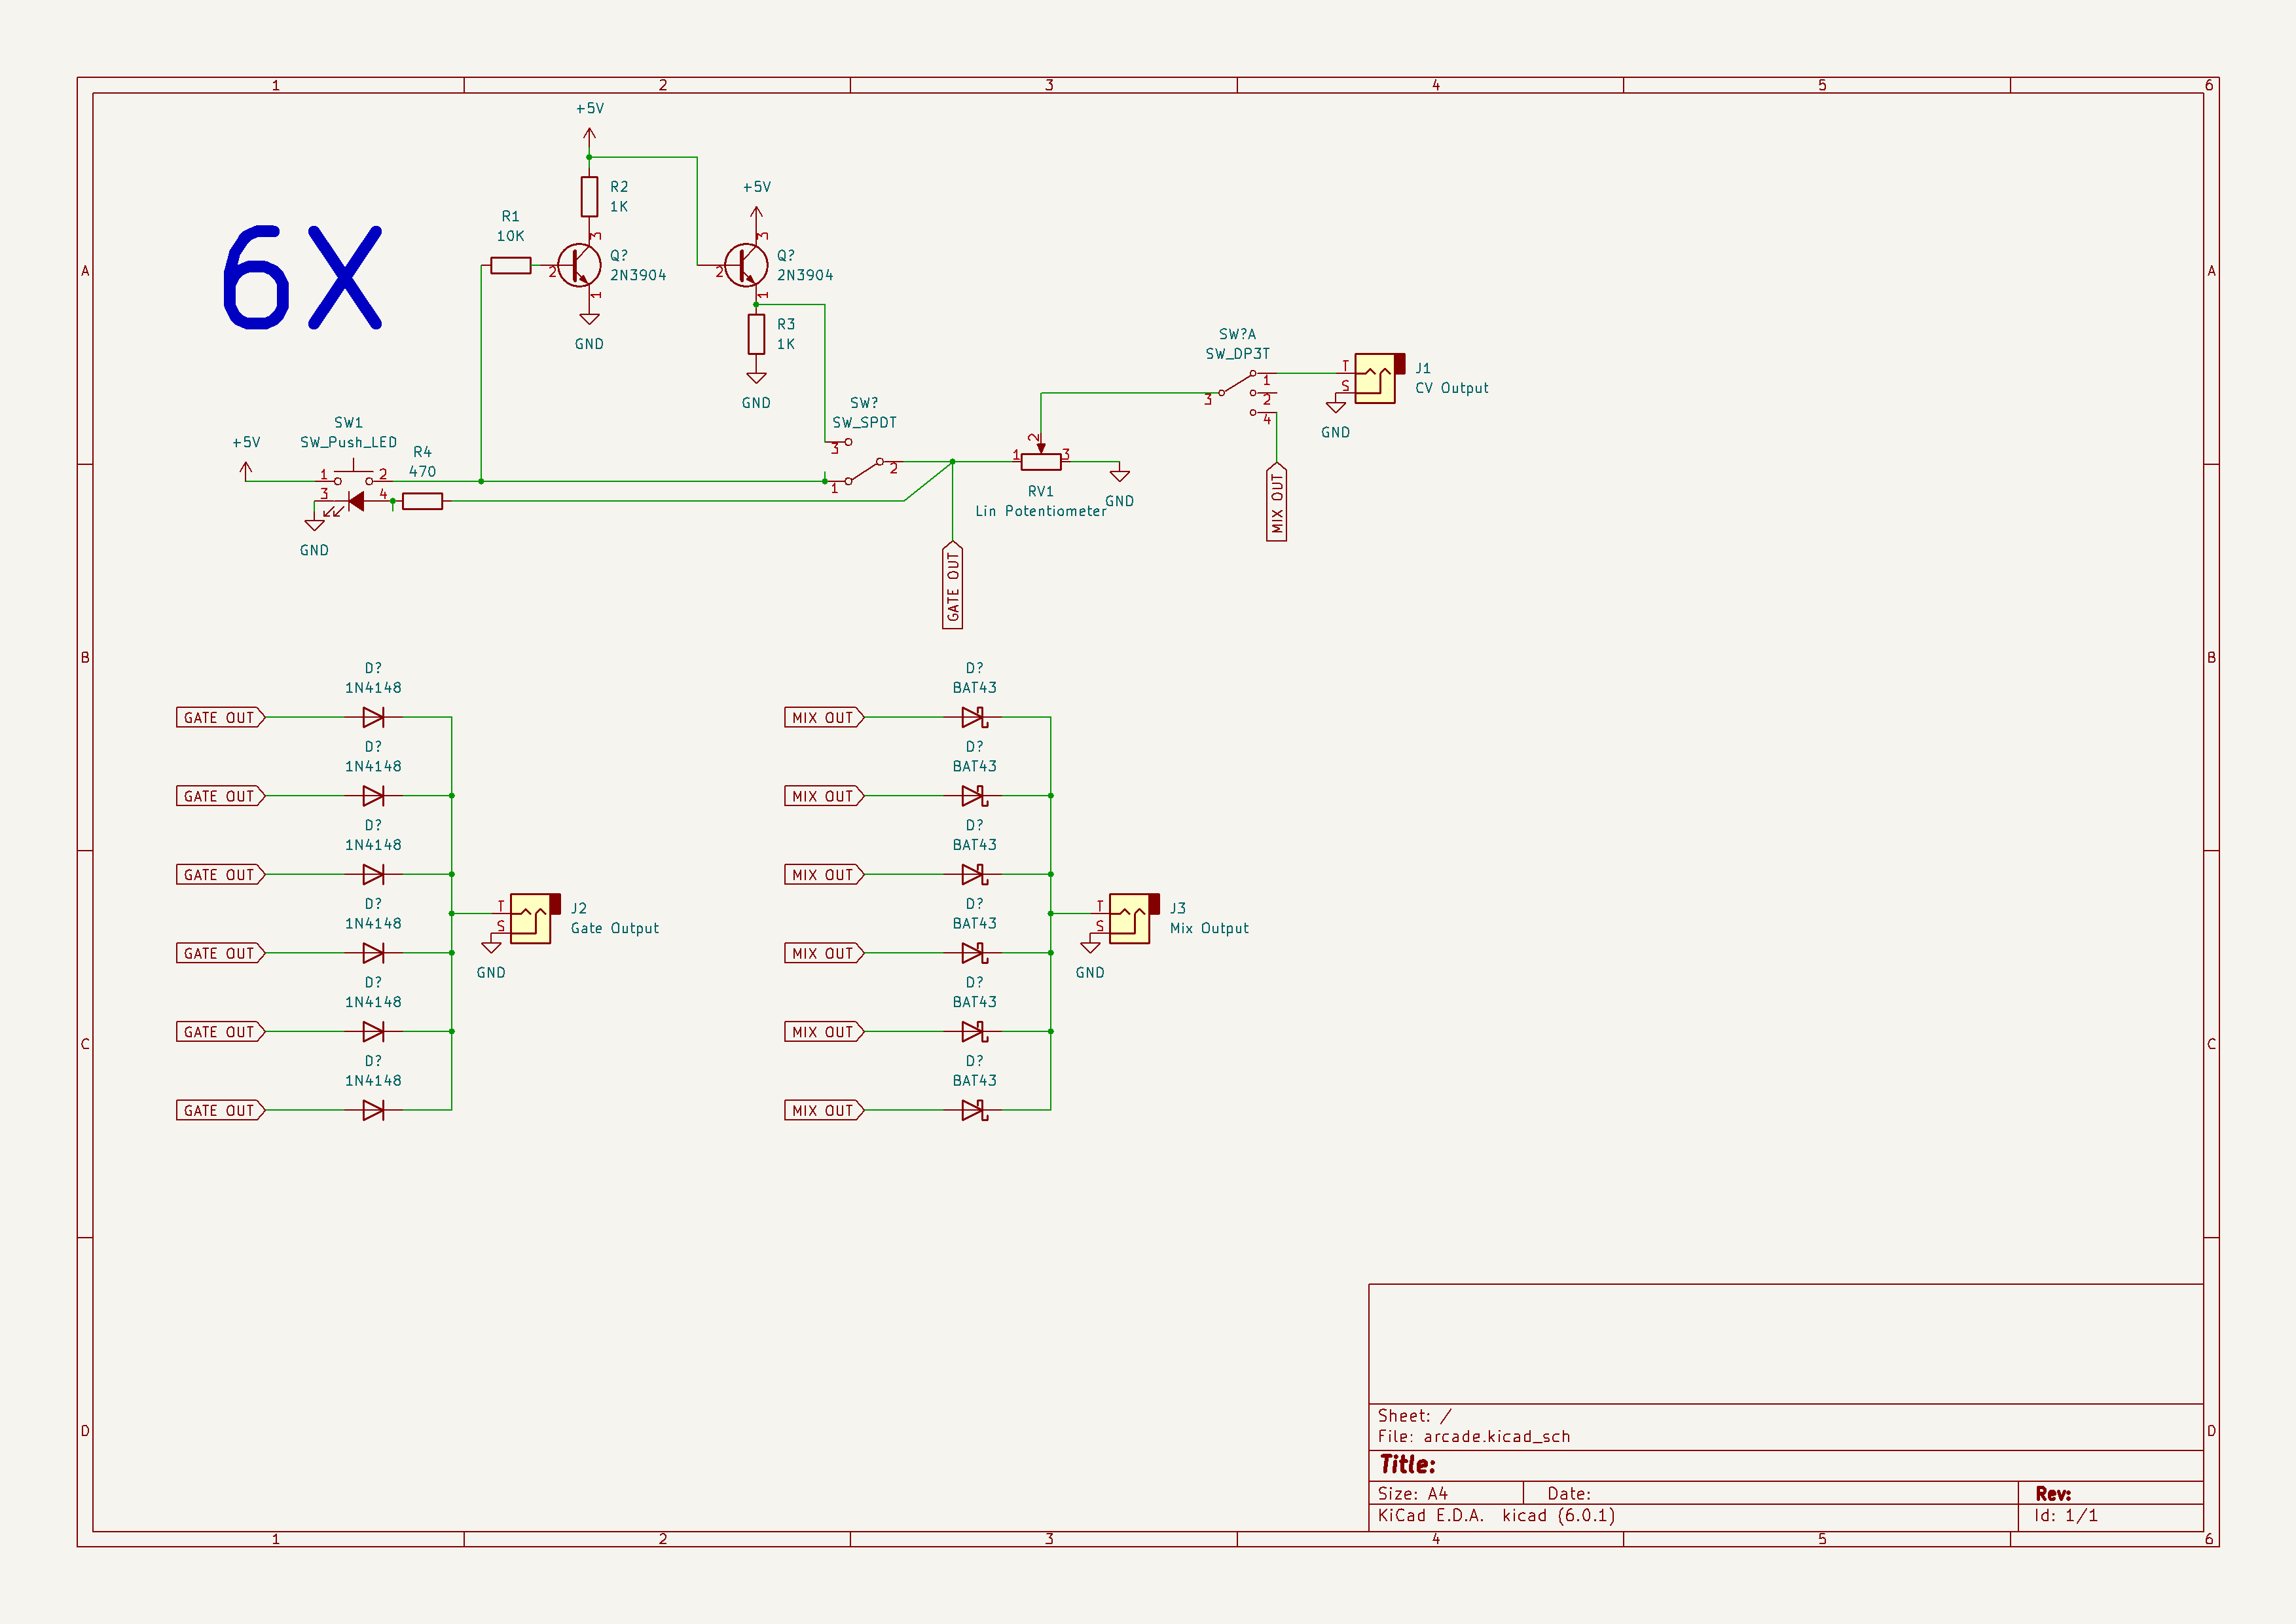Click the vertical GATE OUT global label
Viewport: 2296px width, 1624px height.
pos(952,586)
